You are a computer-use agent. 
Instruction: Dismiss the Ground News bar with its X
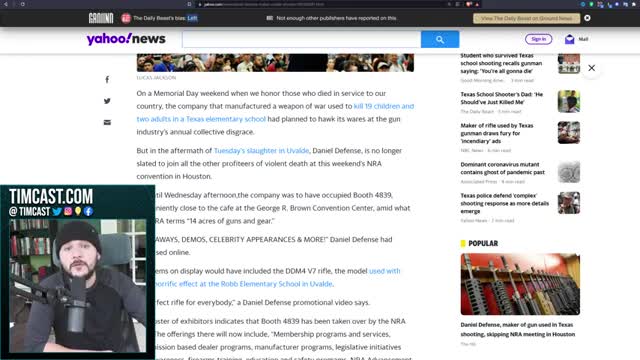point(587,18)
